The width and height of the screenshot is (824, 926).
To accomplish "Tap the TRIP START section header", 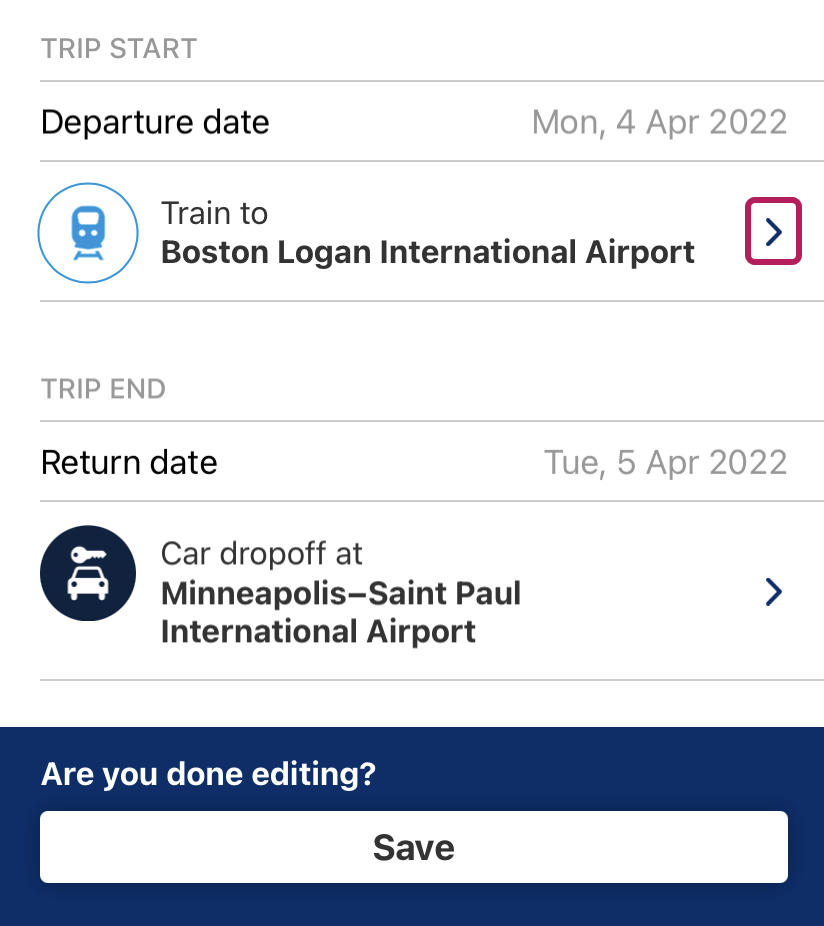I will pyautogui.click(x=119, y=48).
